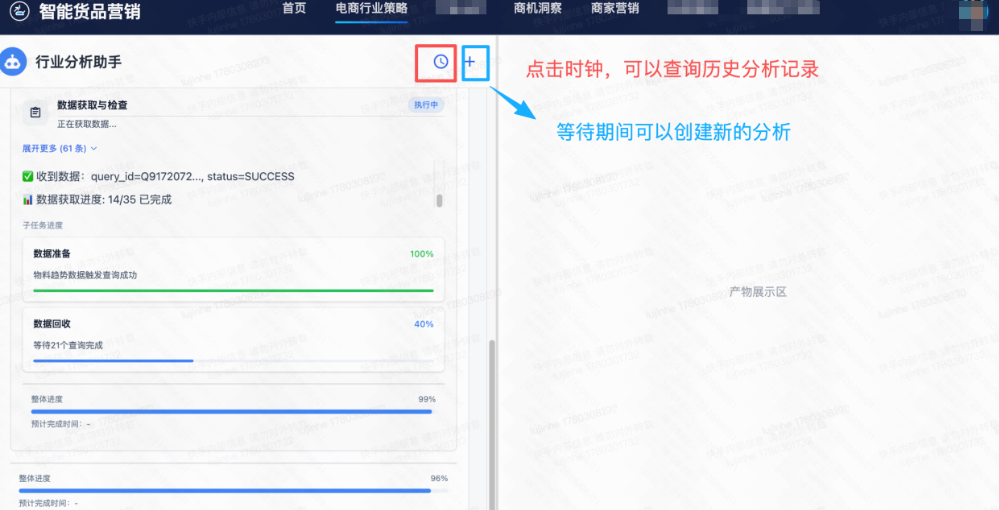Open the 商机洞察 tab

pos(538,8)
